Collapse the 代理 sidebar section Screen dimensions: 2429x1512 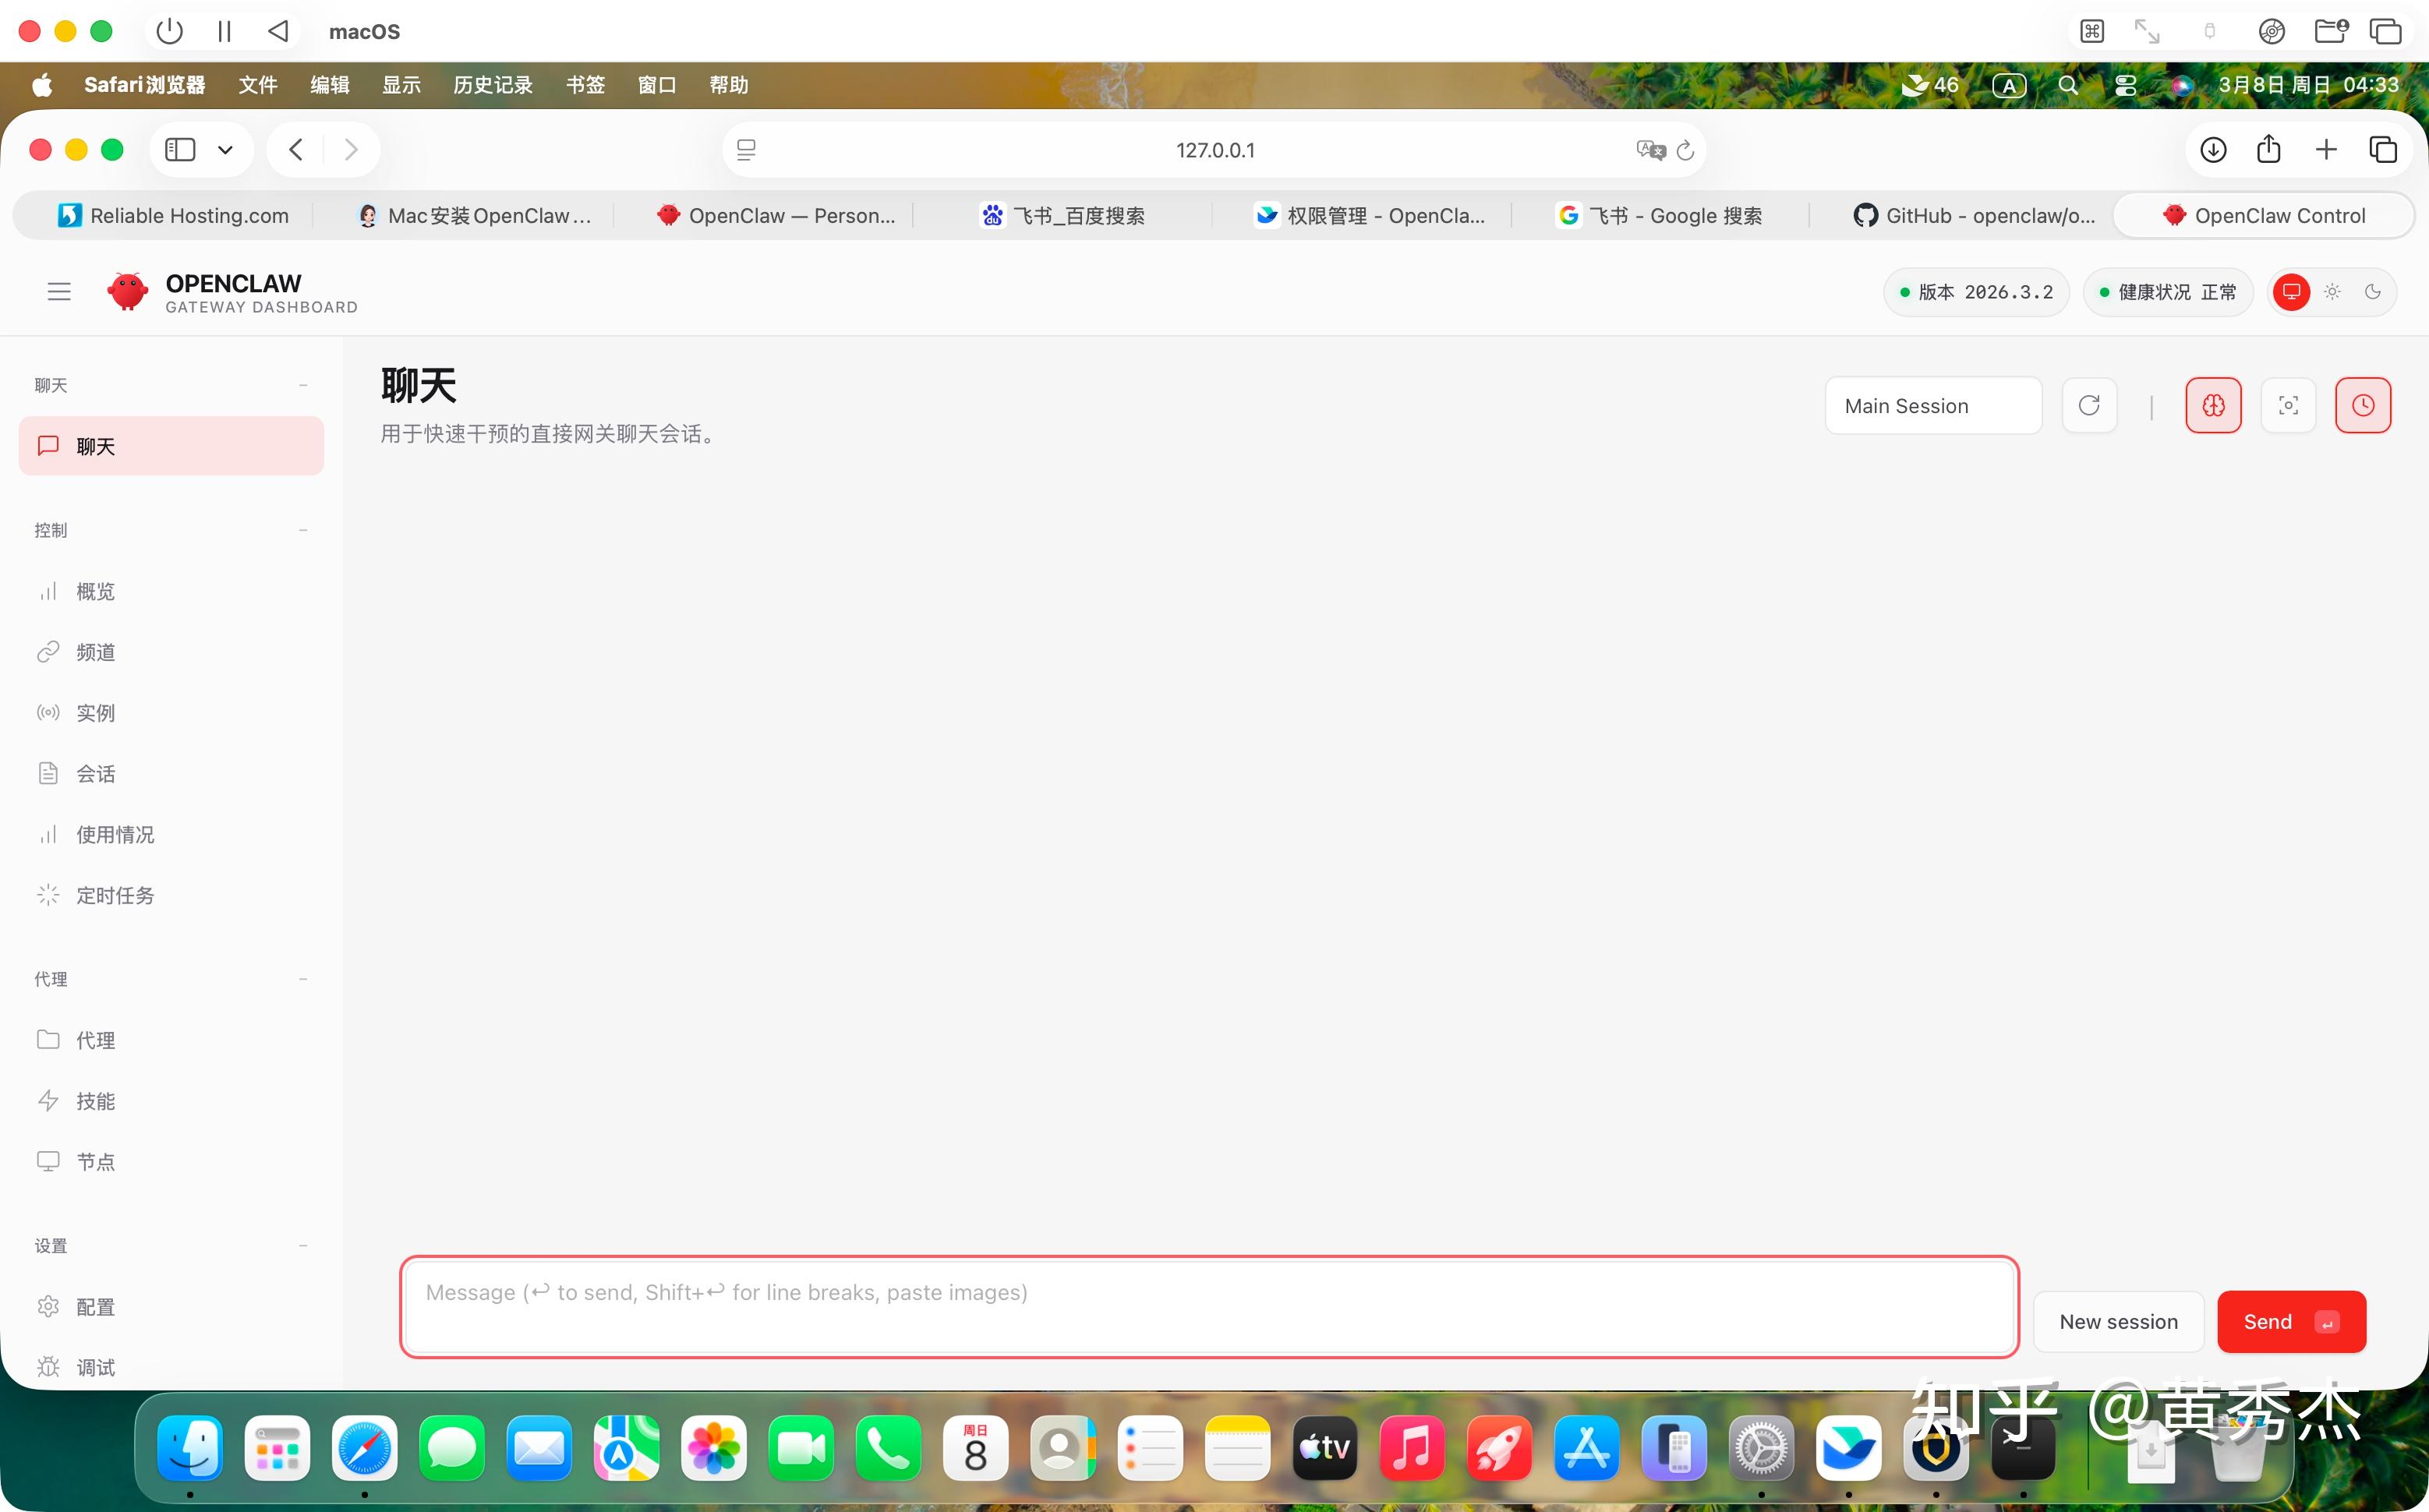pyautogui.click(x=303, y=979)
